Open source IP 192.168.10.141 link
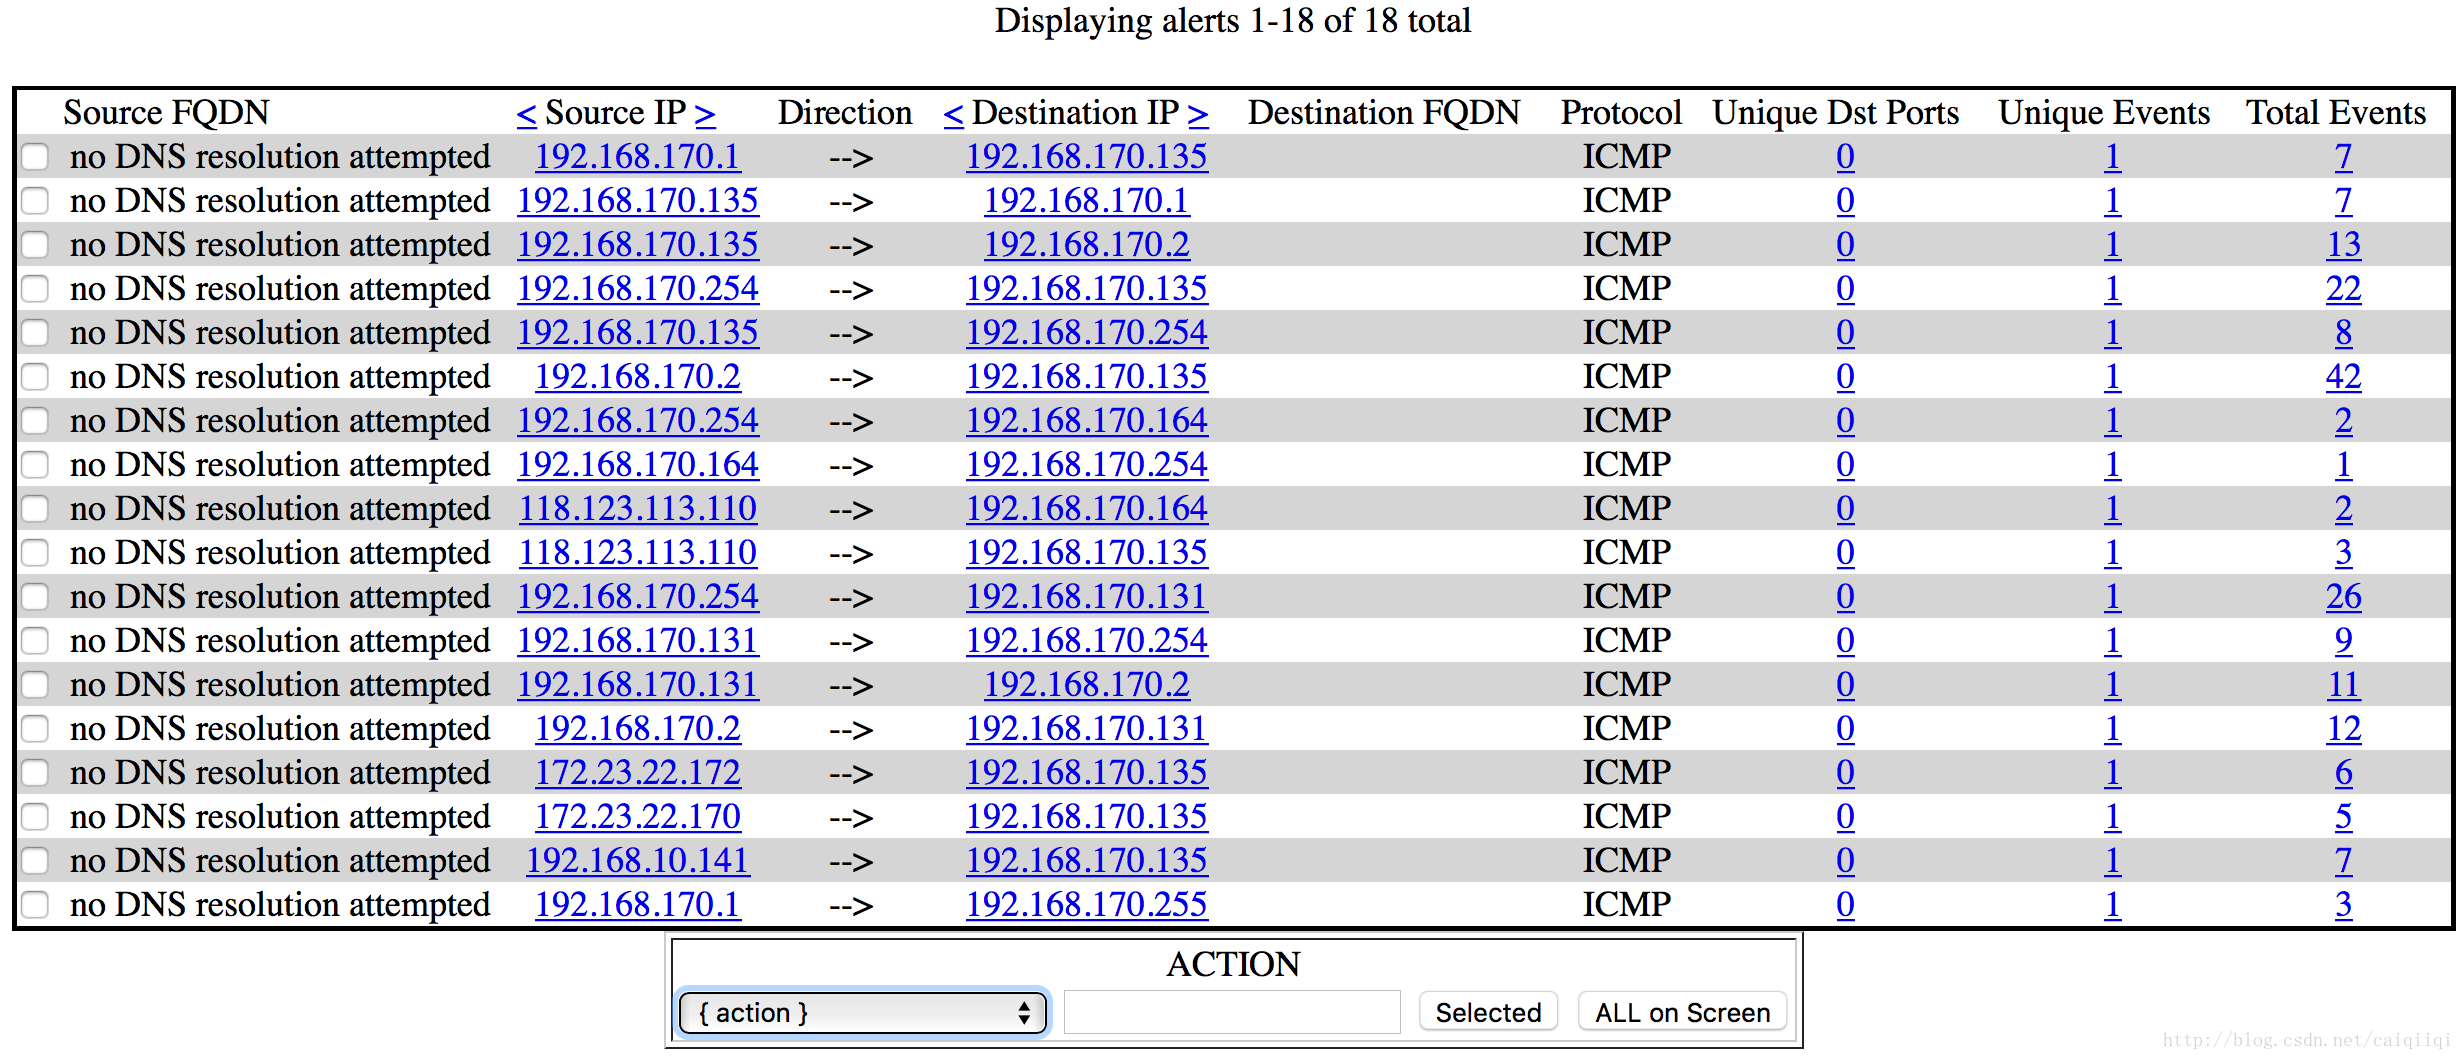 click(638, 861)
